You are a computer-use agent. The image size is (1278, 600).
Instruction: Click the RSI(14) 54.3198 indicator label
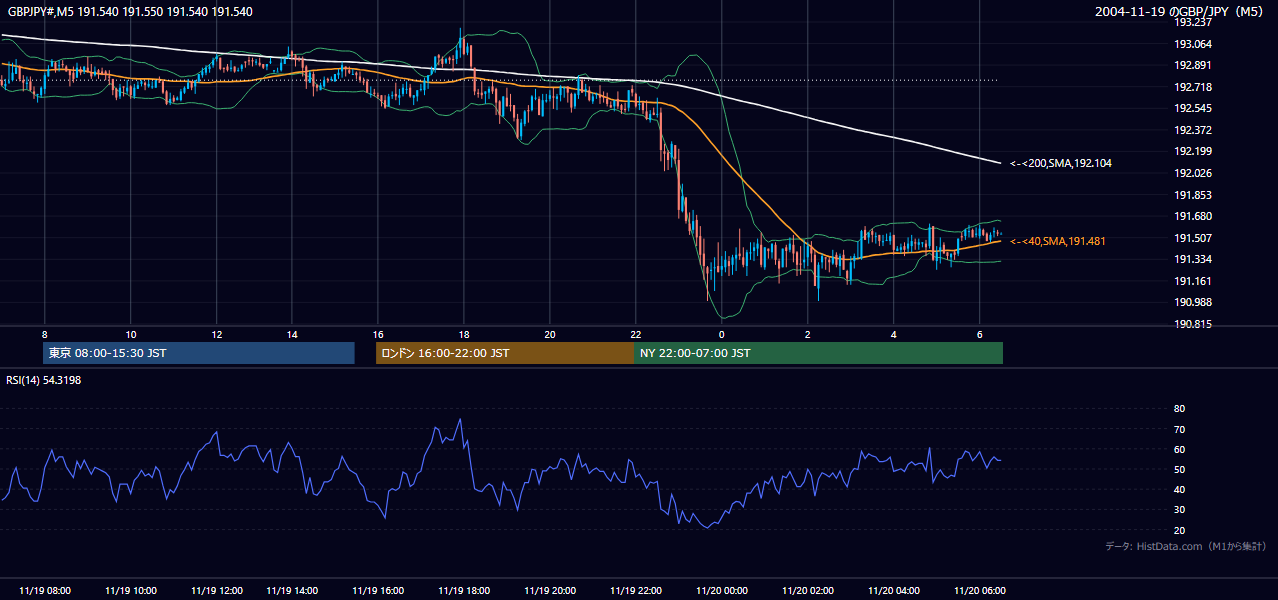coord(44,380)
